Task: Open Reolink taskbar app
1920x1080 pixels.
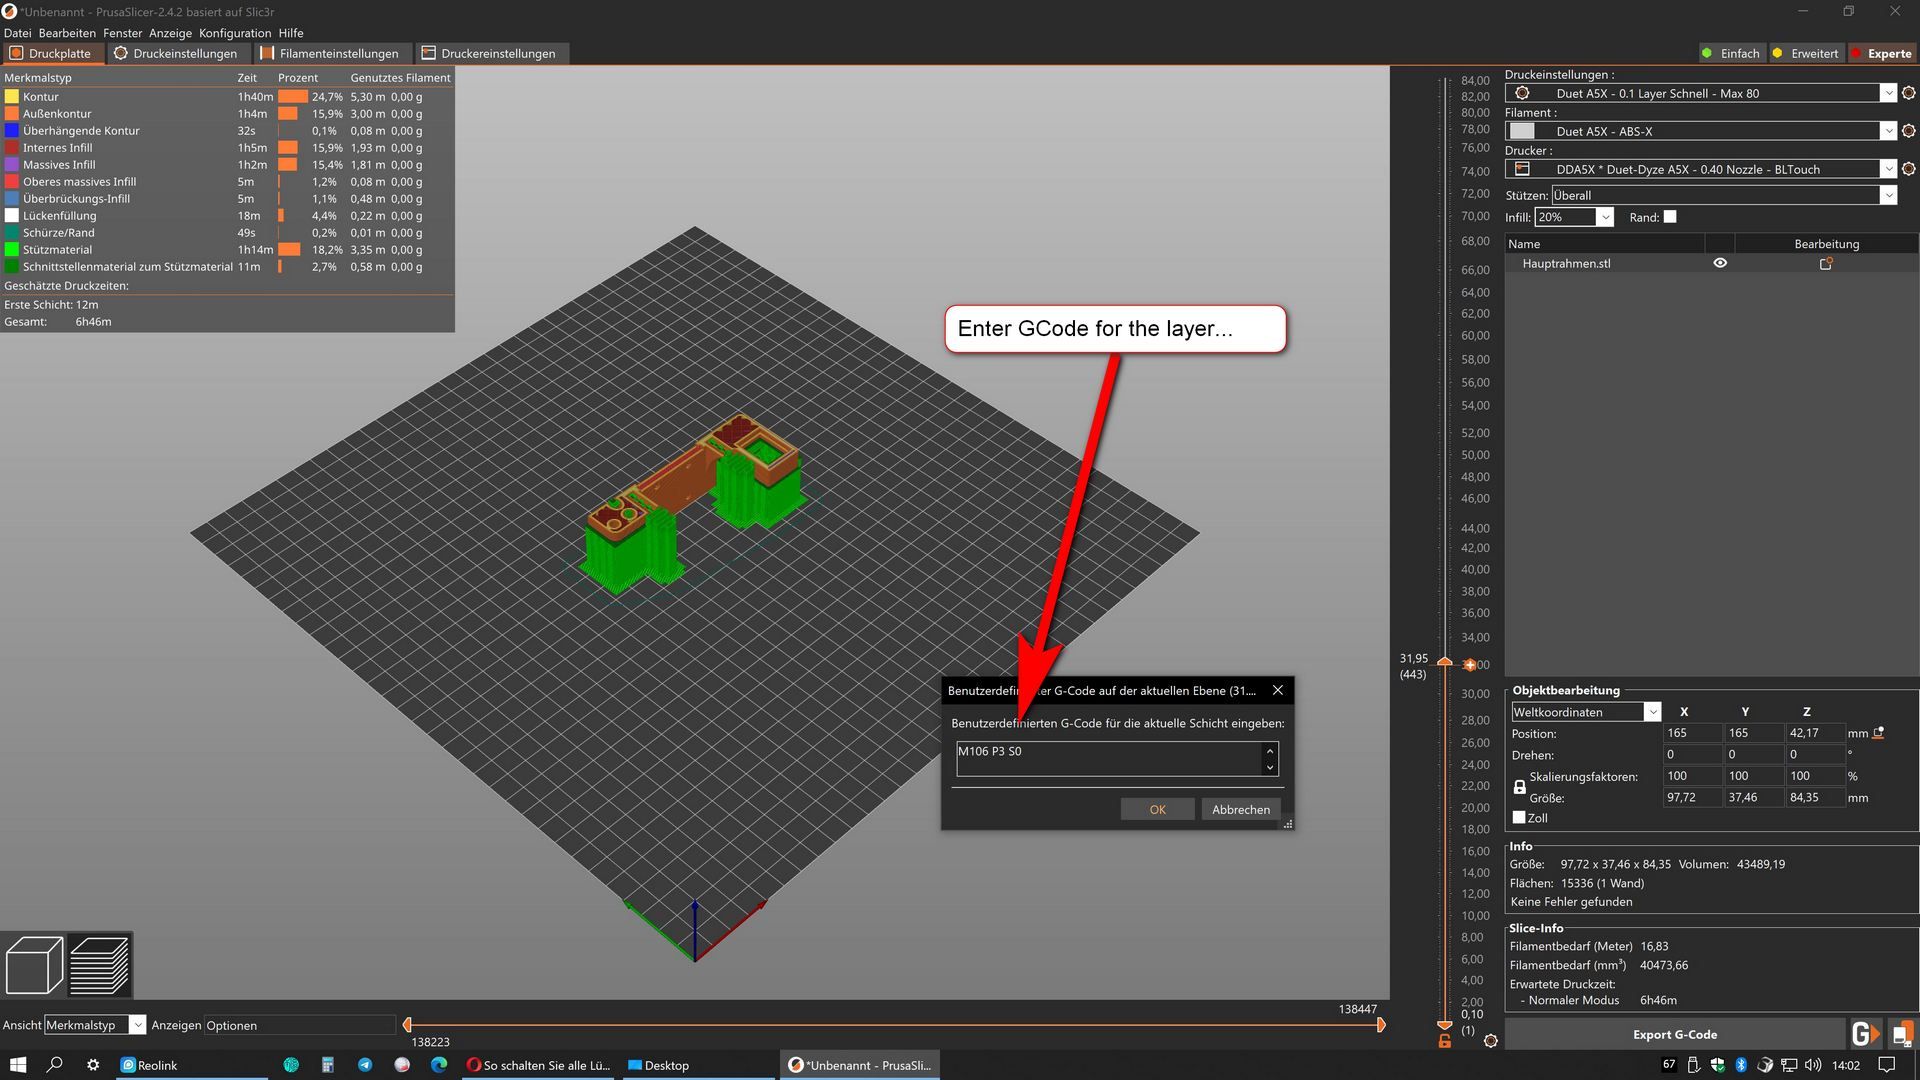Action: (x=192, y=1065)
